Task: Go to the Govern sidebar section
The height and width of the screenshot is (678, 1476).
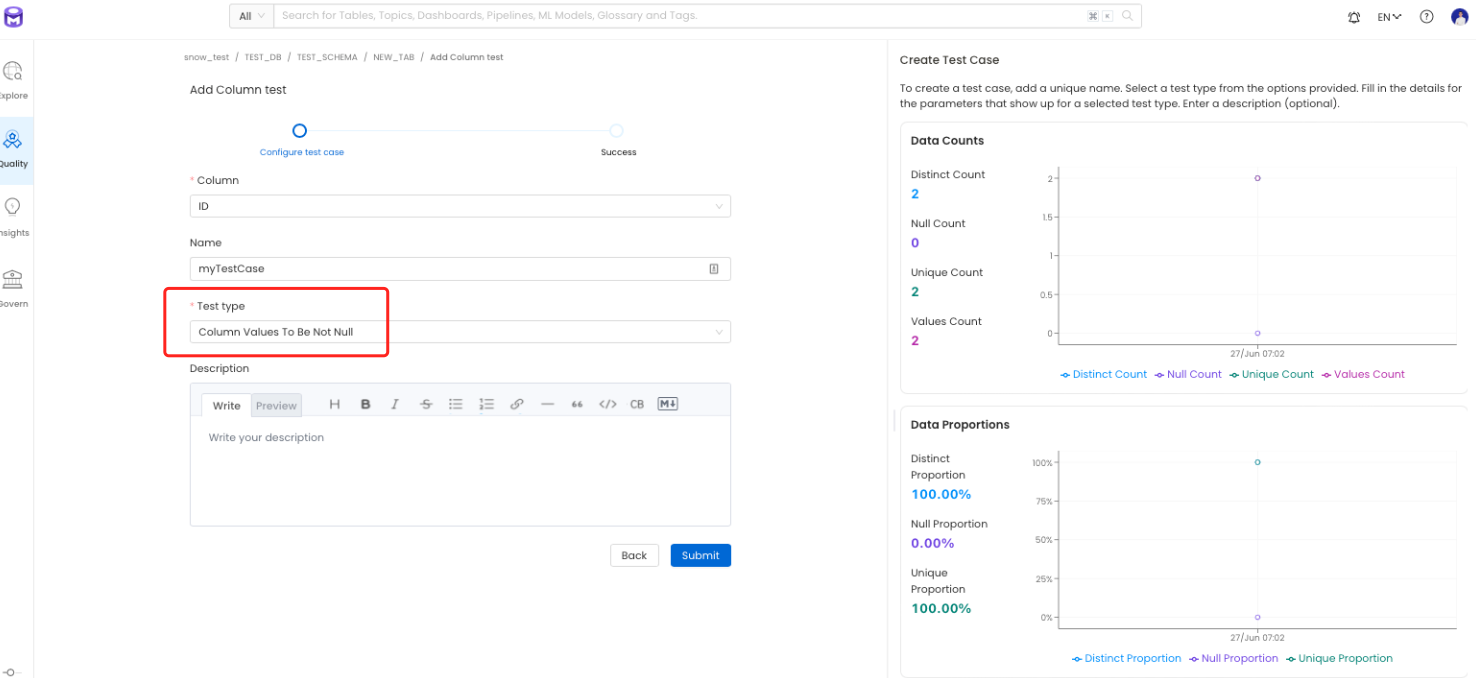Action: coord(13,287)
